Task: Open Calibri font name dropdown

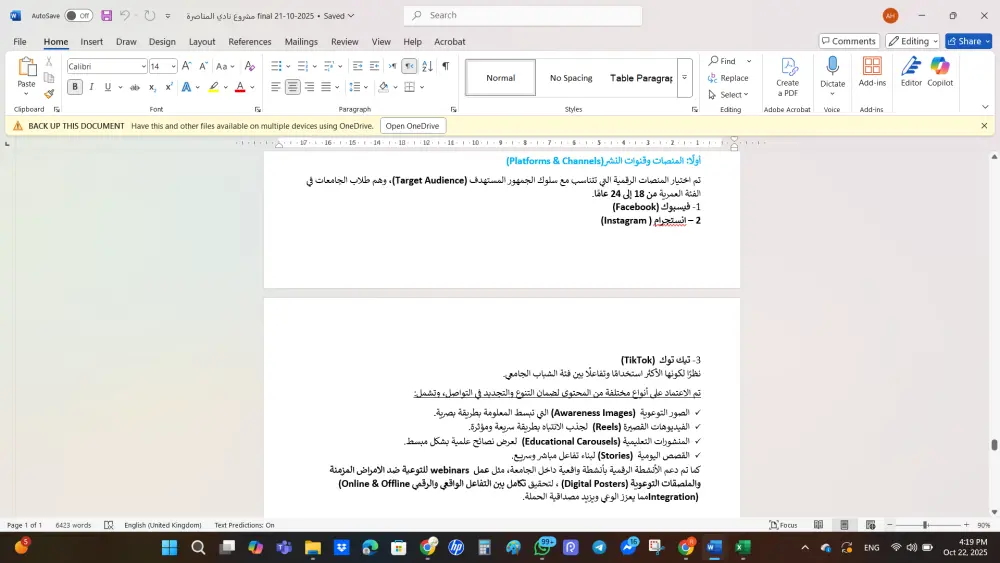Action: tap(143, 66)
